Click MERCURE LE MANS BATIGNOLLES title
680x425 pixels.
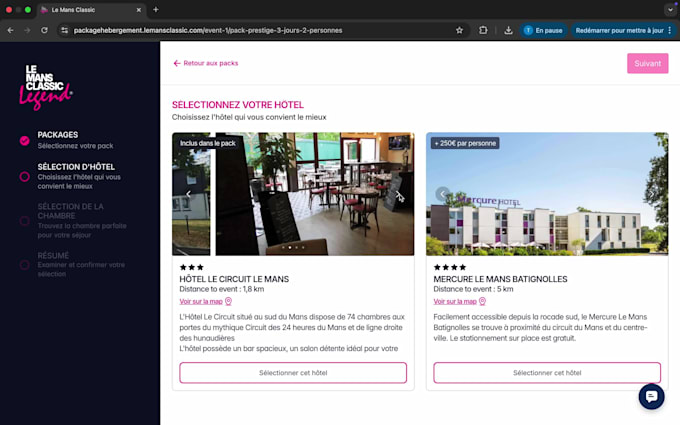(500, 279)
